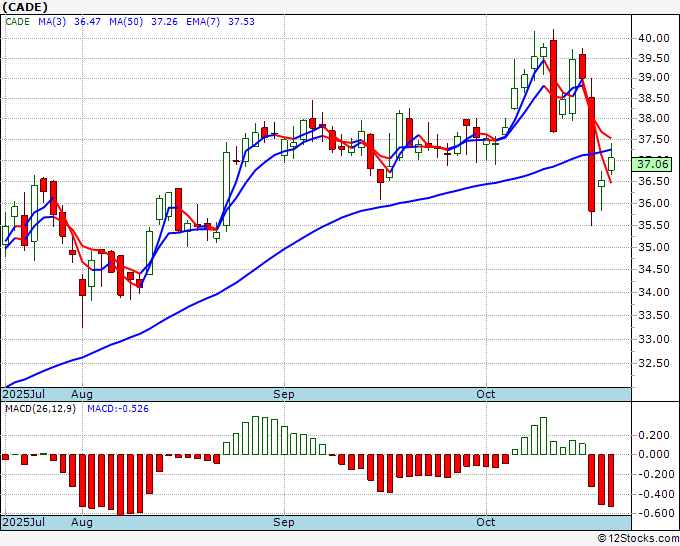Click Aug on price chart time axis

(82, 394)
